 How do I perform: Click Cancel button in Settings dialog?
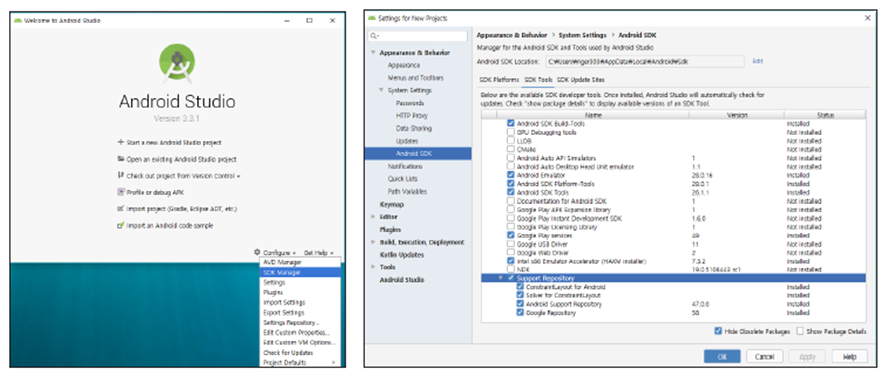tap(764, 357)
